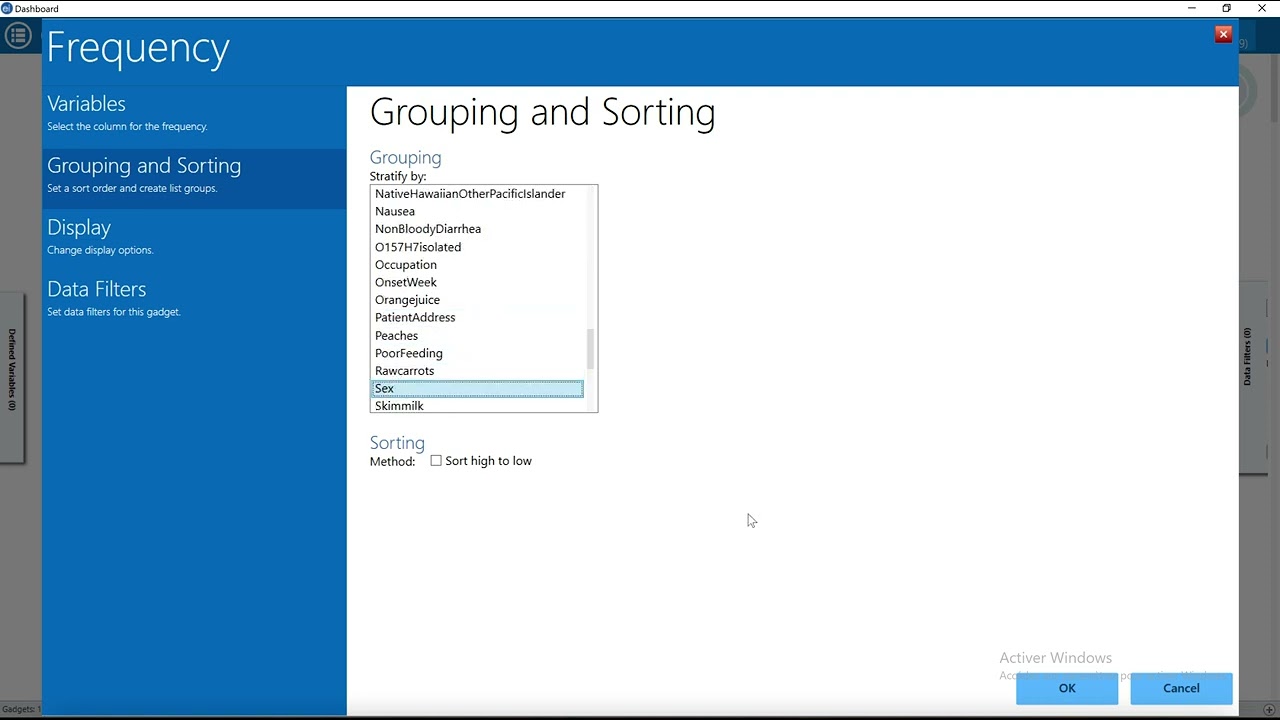Select NativeHawaiianOtherPacificIslander in the list
1280x720 pixels.
pyautogui.click(x=477, y=194)
